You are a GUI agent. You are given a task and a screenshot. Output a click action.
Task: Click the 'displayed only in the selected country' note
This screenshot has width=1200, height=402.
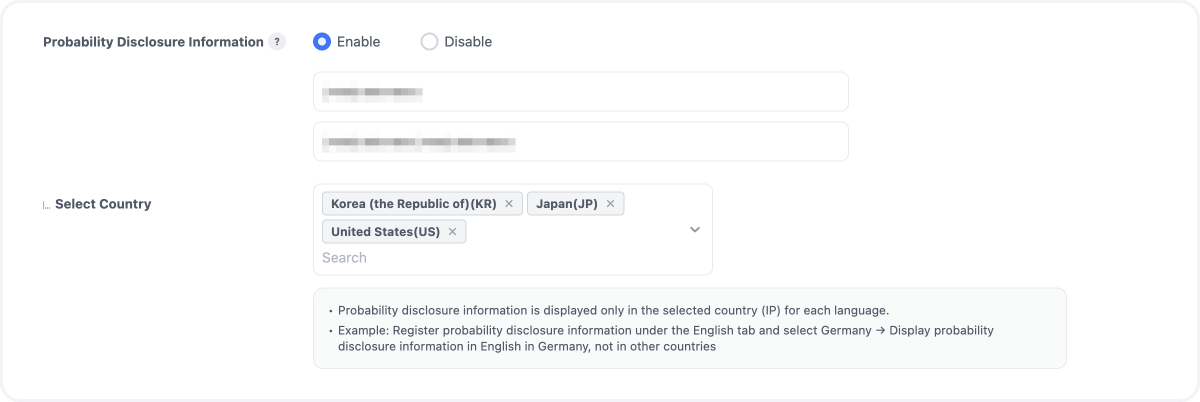[613, 310]
